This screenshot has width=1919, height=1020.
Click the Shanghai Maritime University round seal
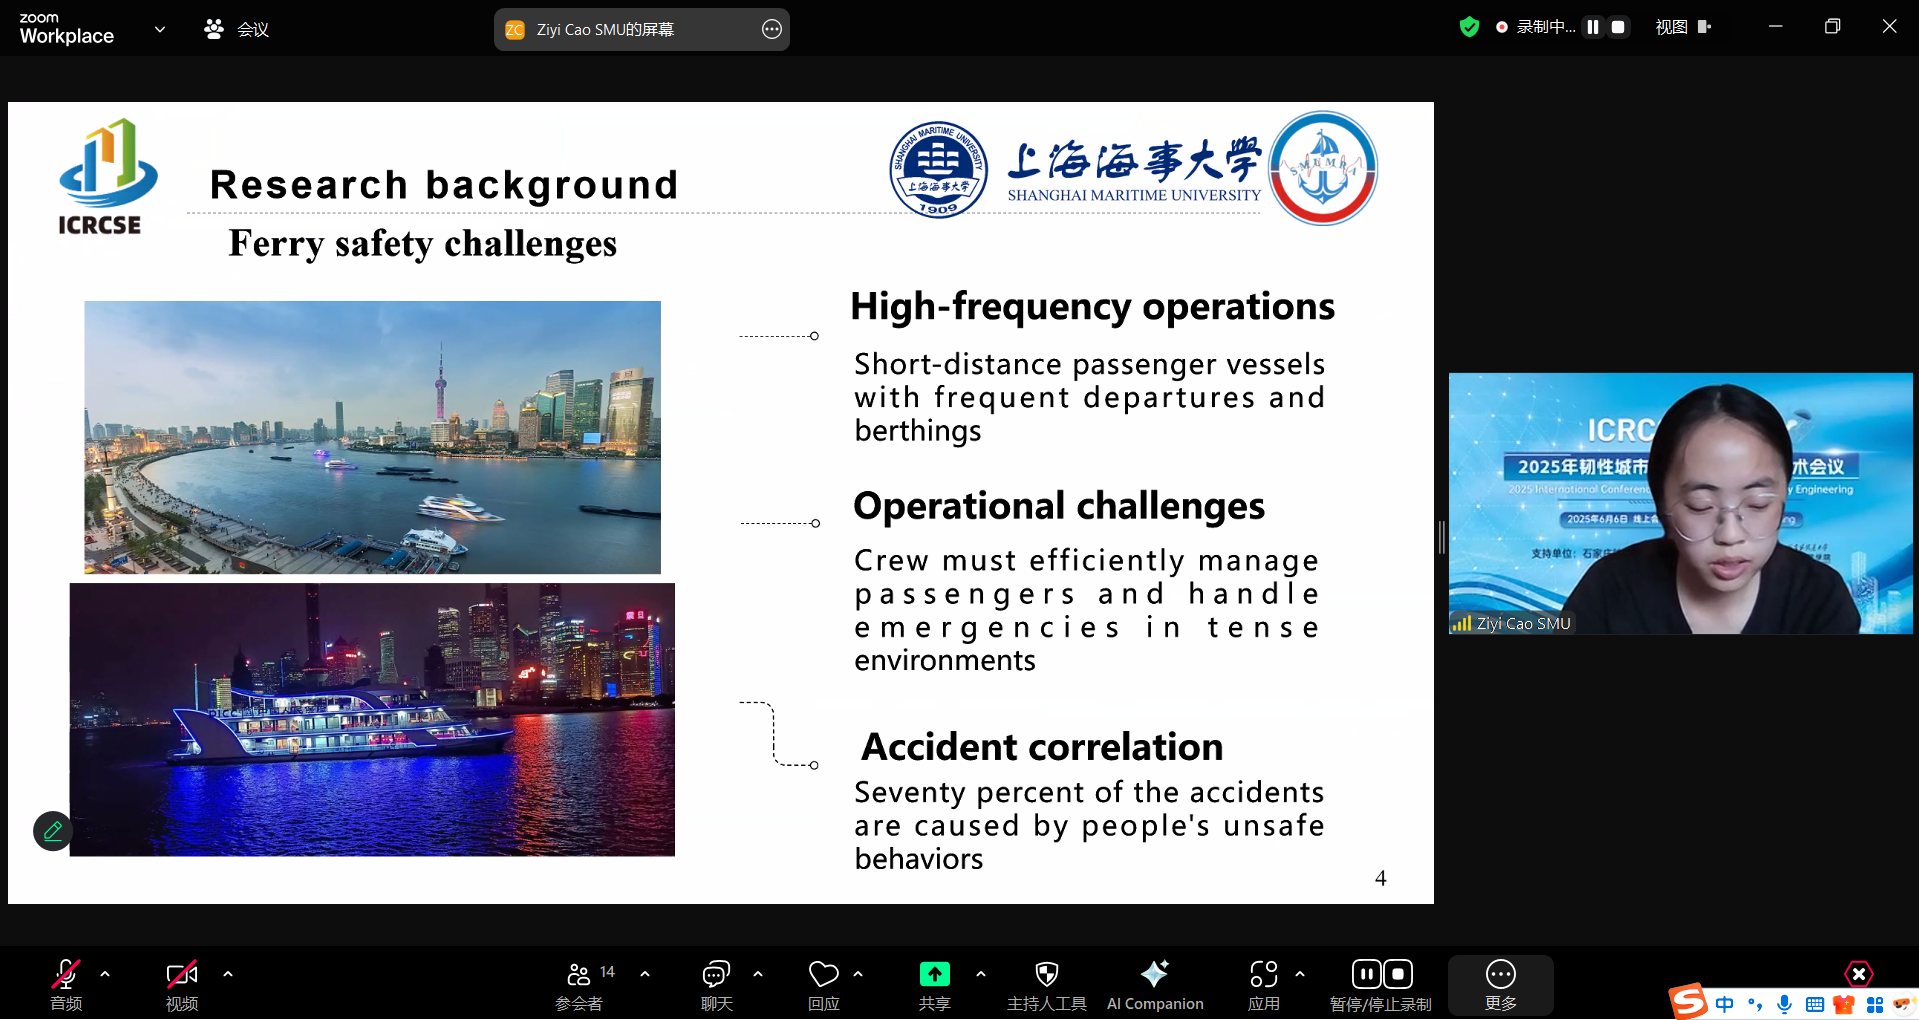coord(938,168)
